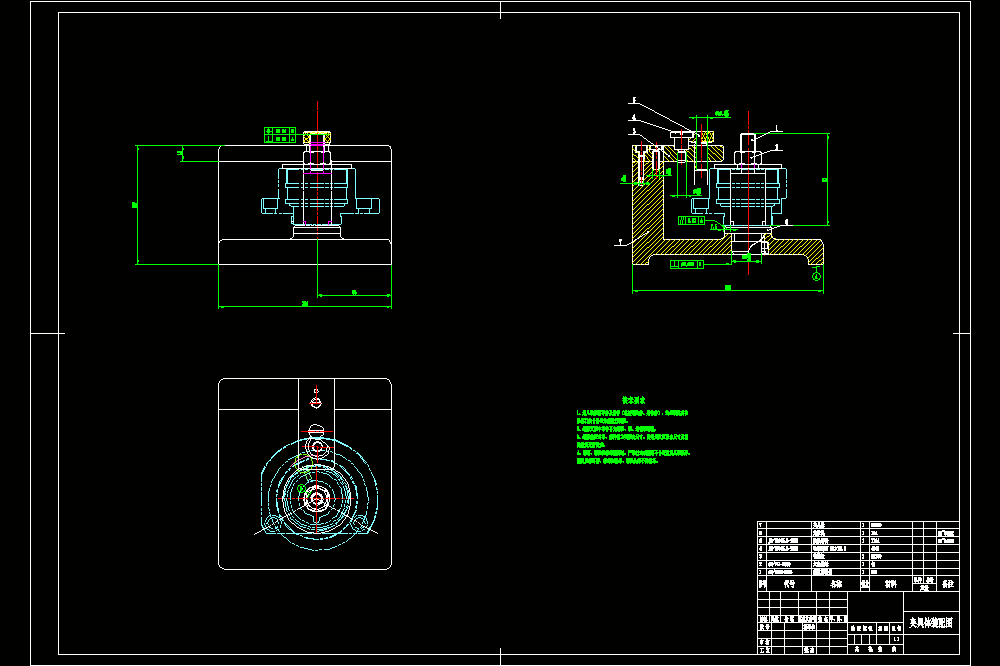Select the yellow knurled nut atop the front view
The height and width of the screenshot is (666, 1000).
(x=317, y=137)
